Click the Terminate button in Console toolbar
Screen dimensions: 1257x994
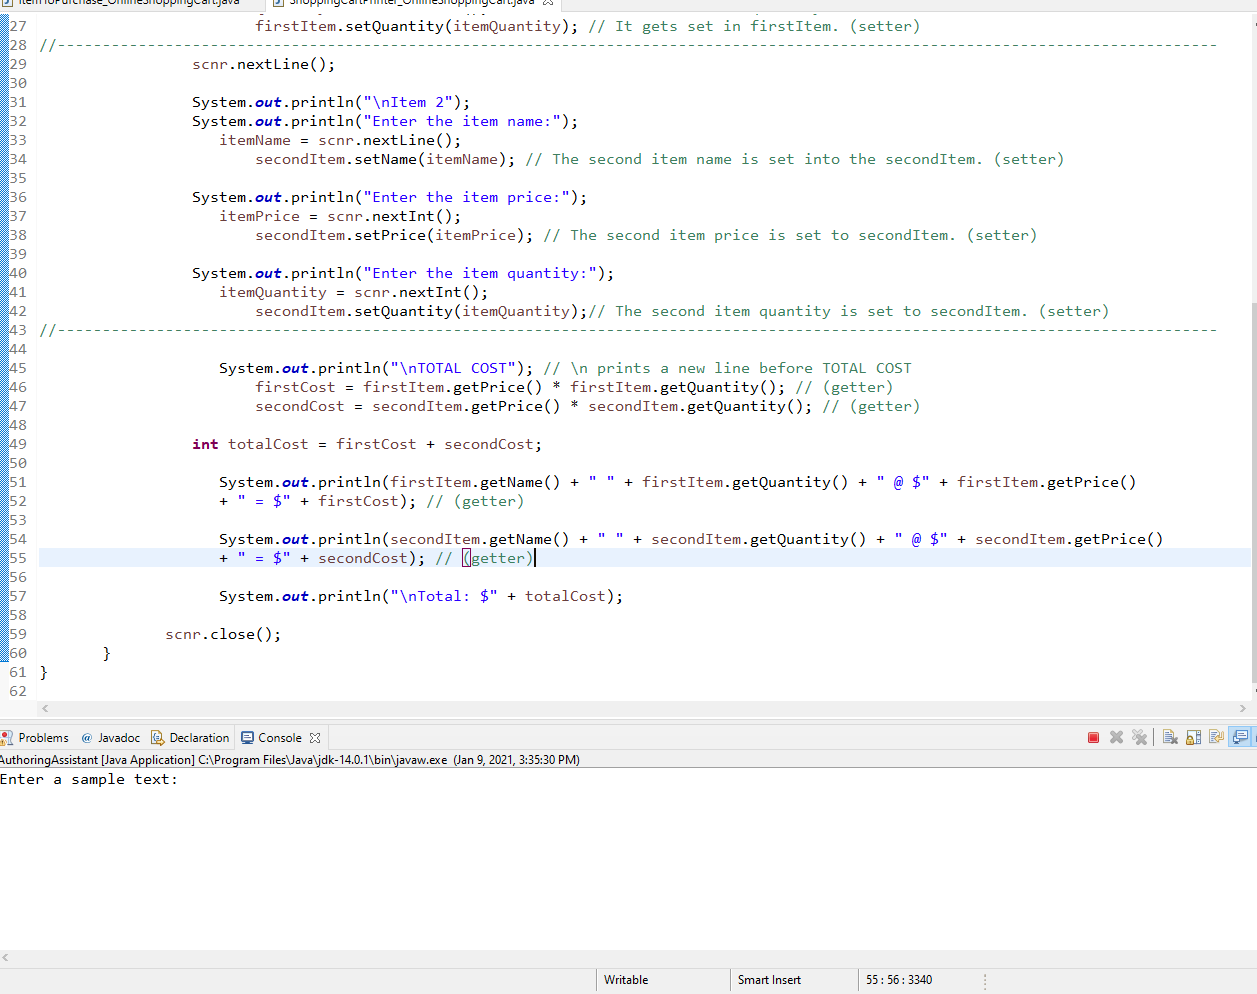tap(1094, 737)
